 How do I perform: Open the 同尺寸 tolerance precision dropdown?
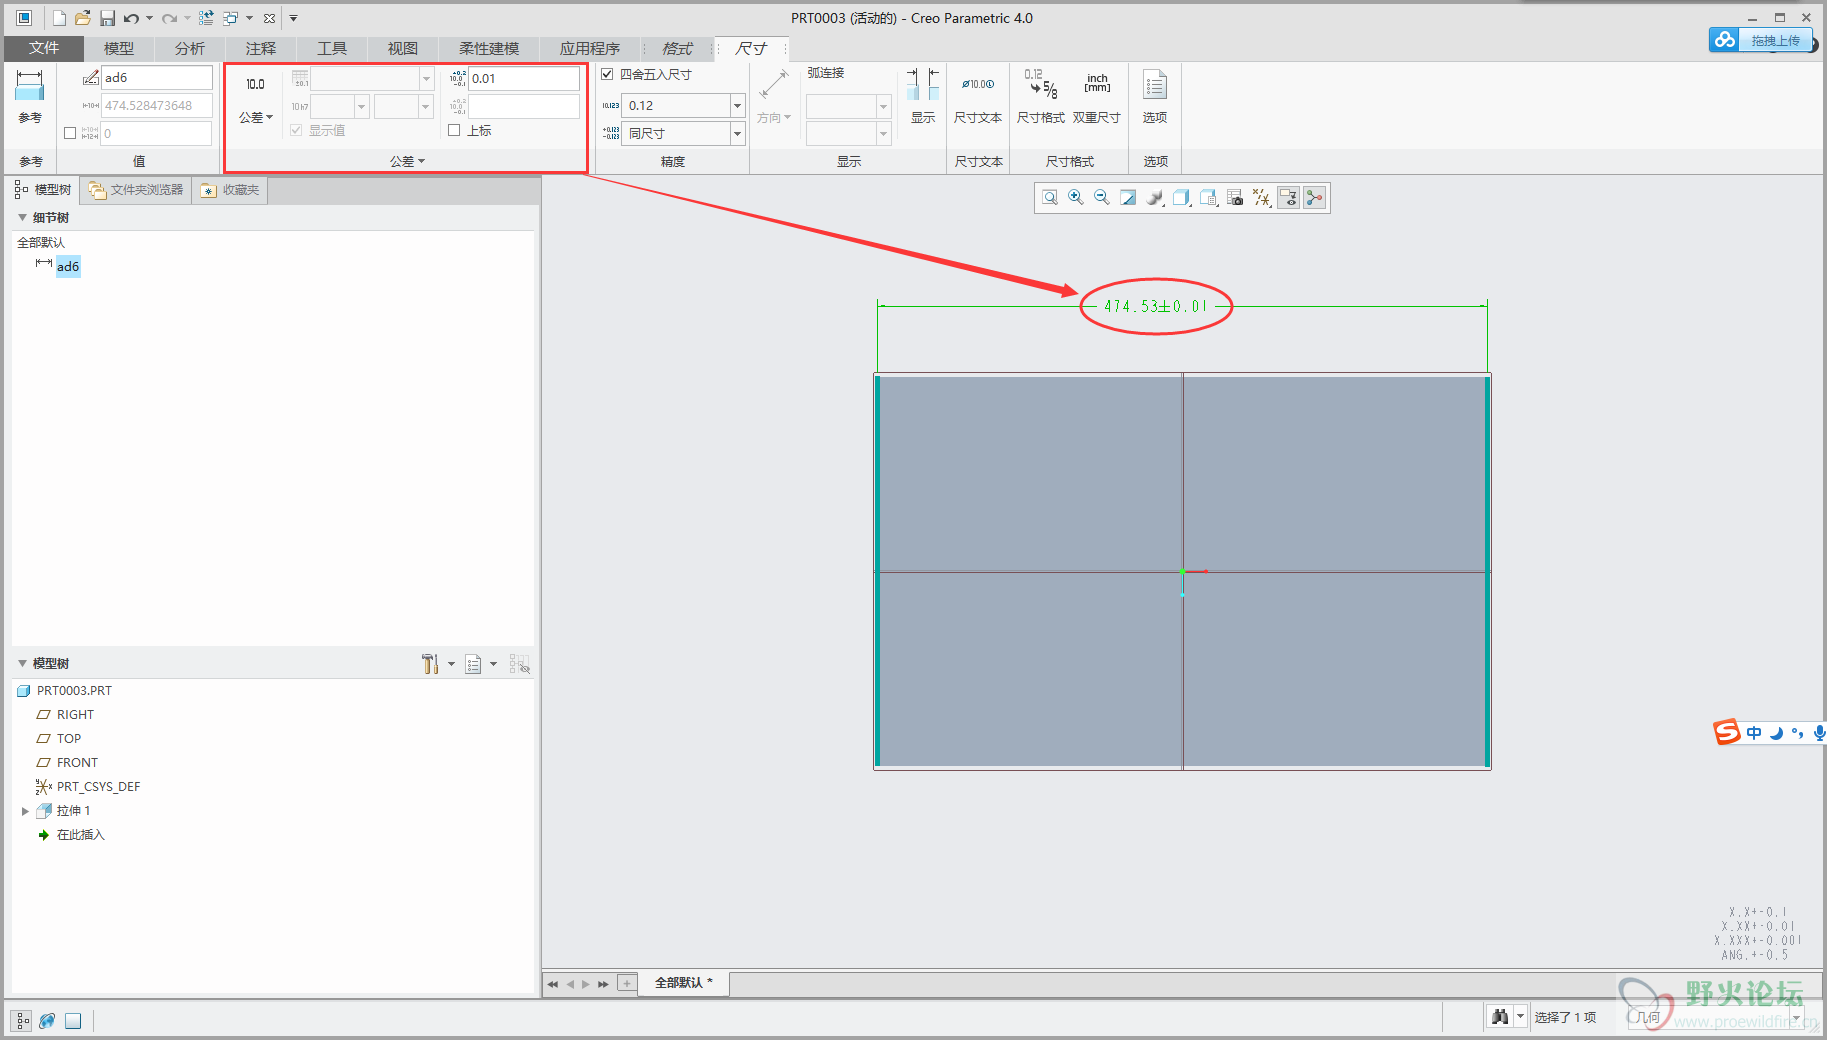coord(737,133)
